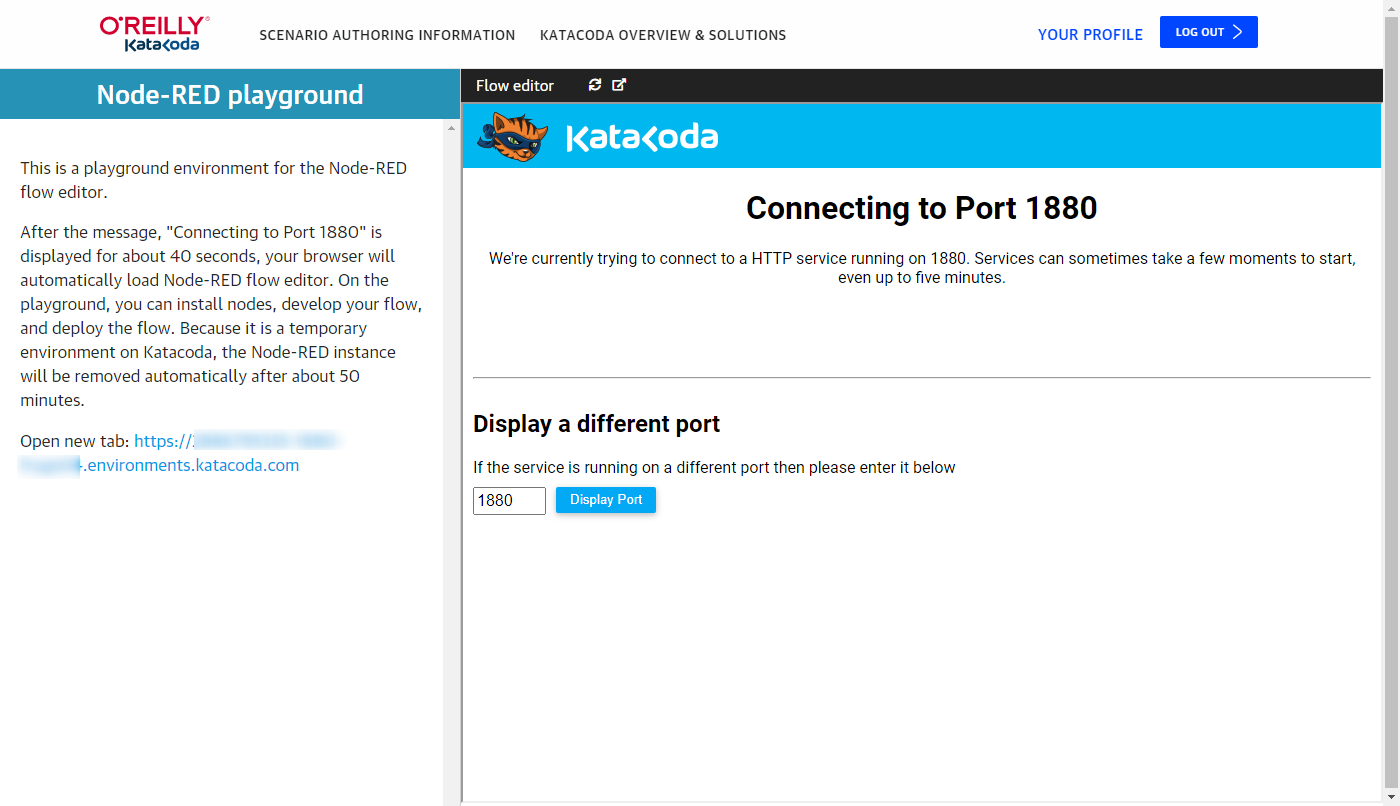Click the 'We're currently trying to connect' message

[x=922, y=268]
